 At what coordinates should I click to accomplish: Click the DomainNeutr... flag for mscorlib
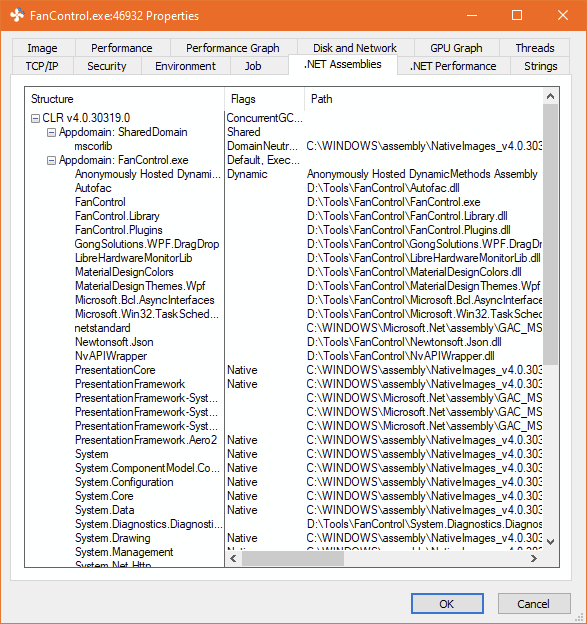262,146
